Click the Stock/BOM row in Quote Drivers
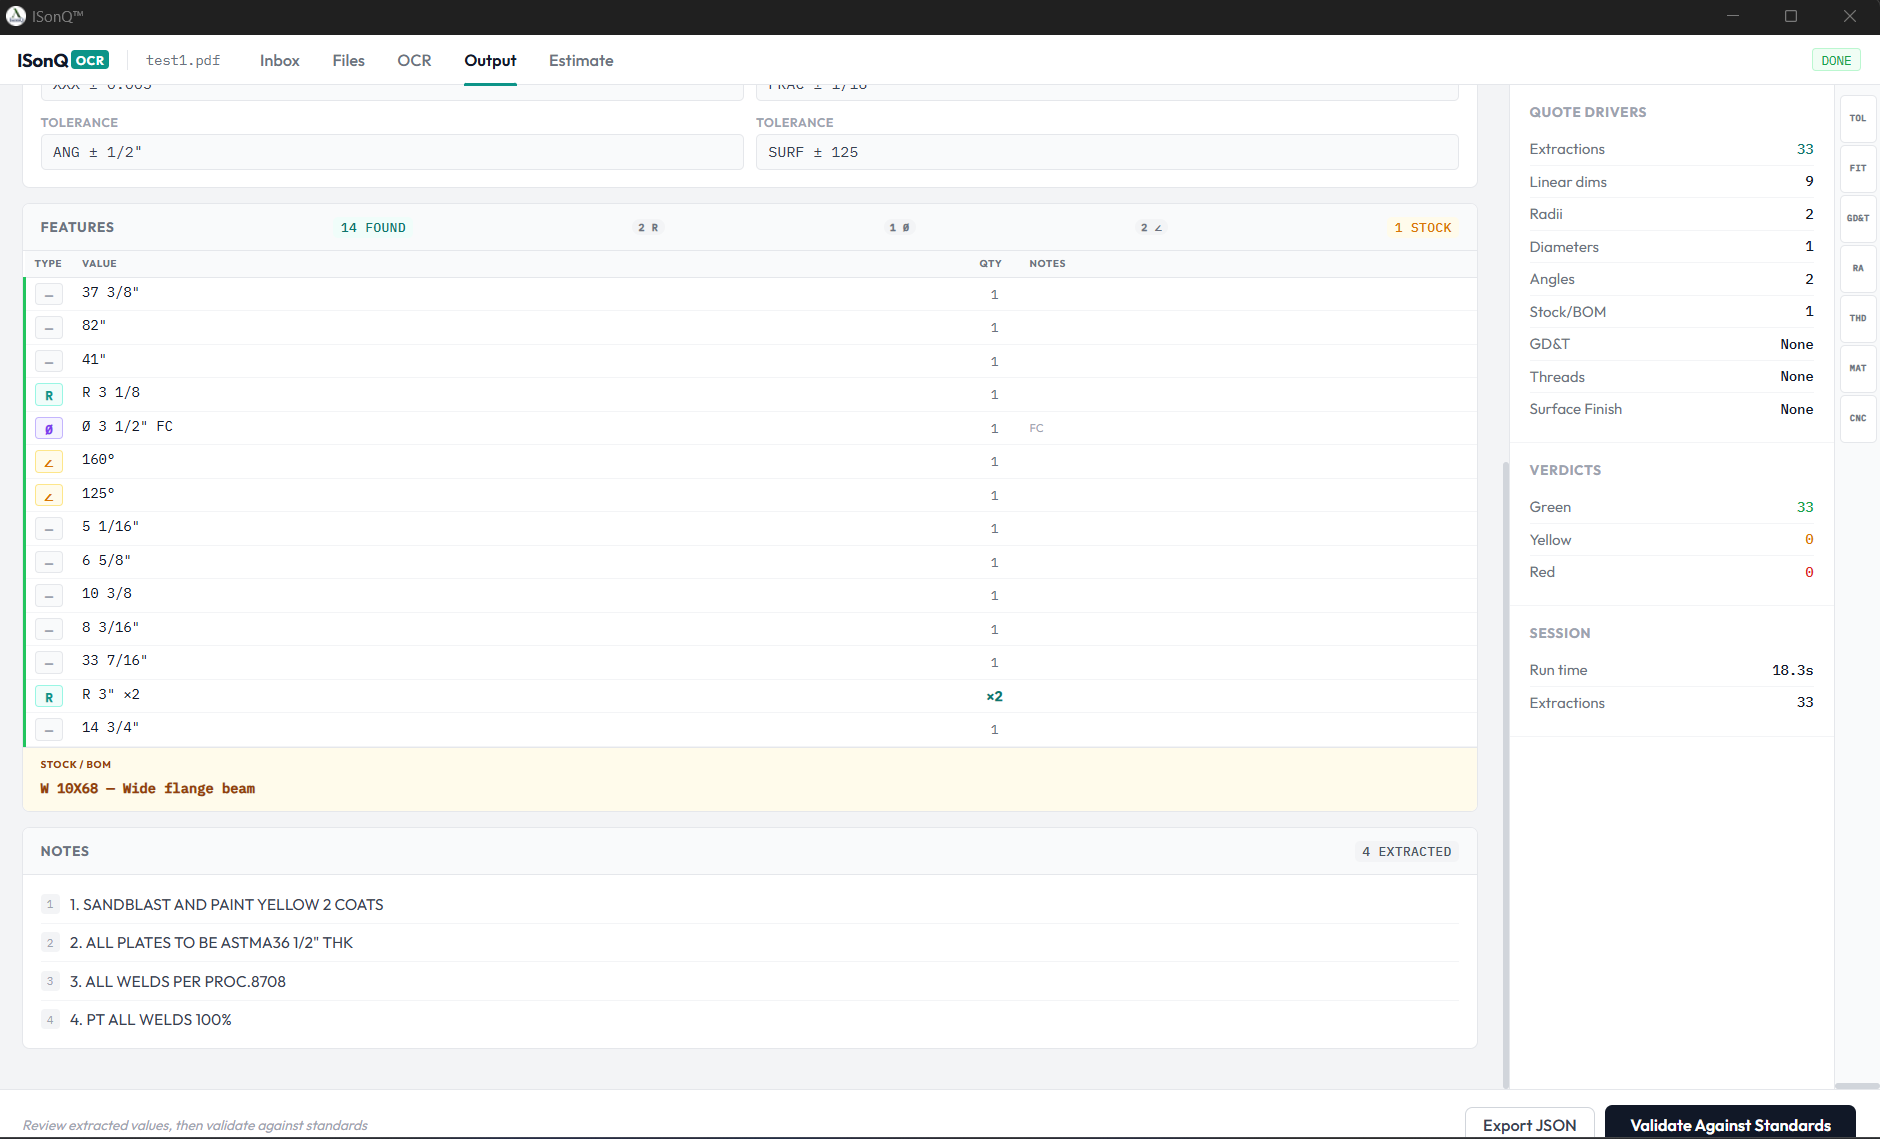This screenshot has height=1139, width=1880. 1671,312
